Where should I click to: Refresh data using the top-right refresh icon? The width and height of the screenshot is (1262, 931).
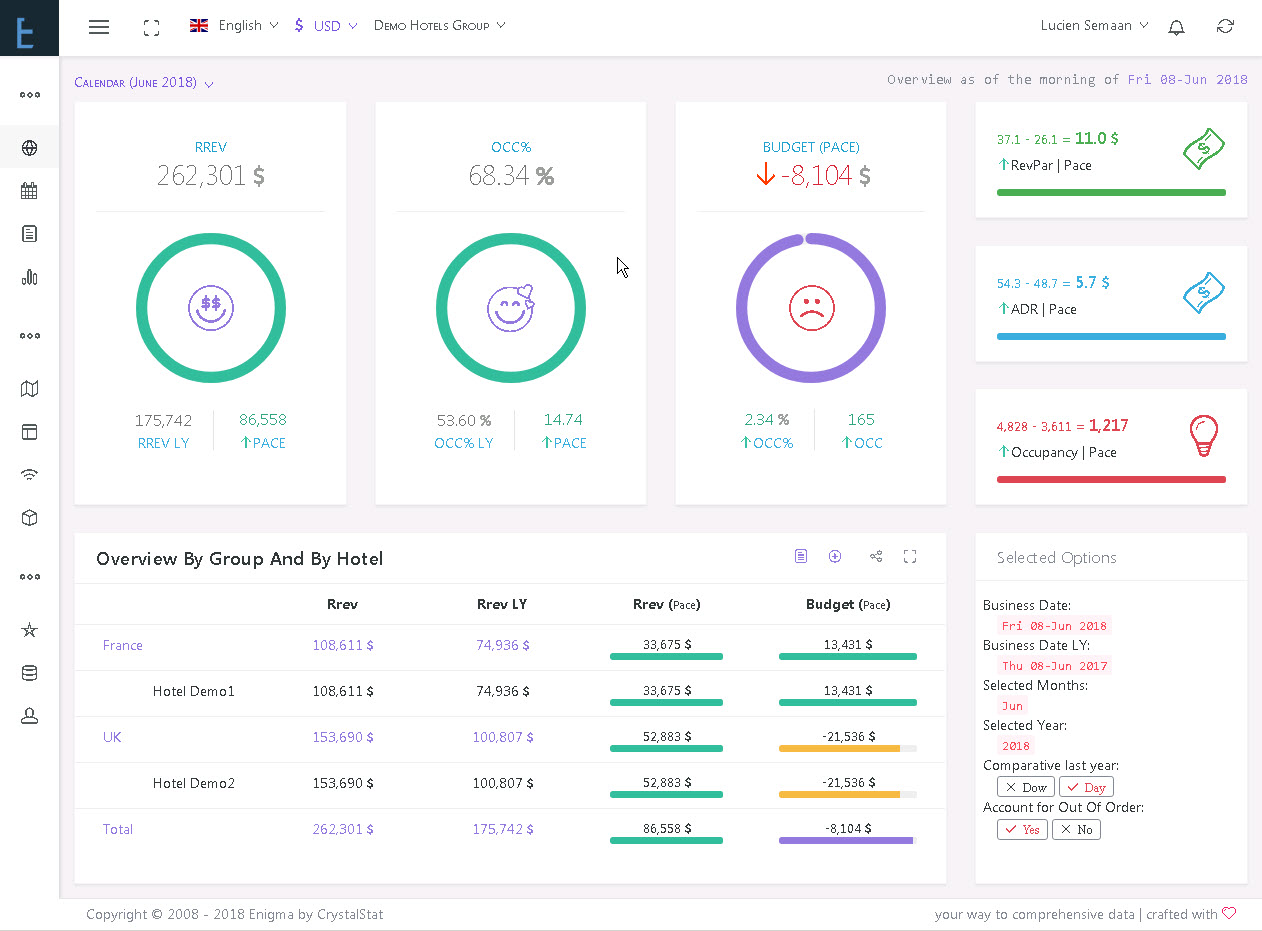tap(1225, 27)
